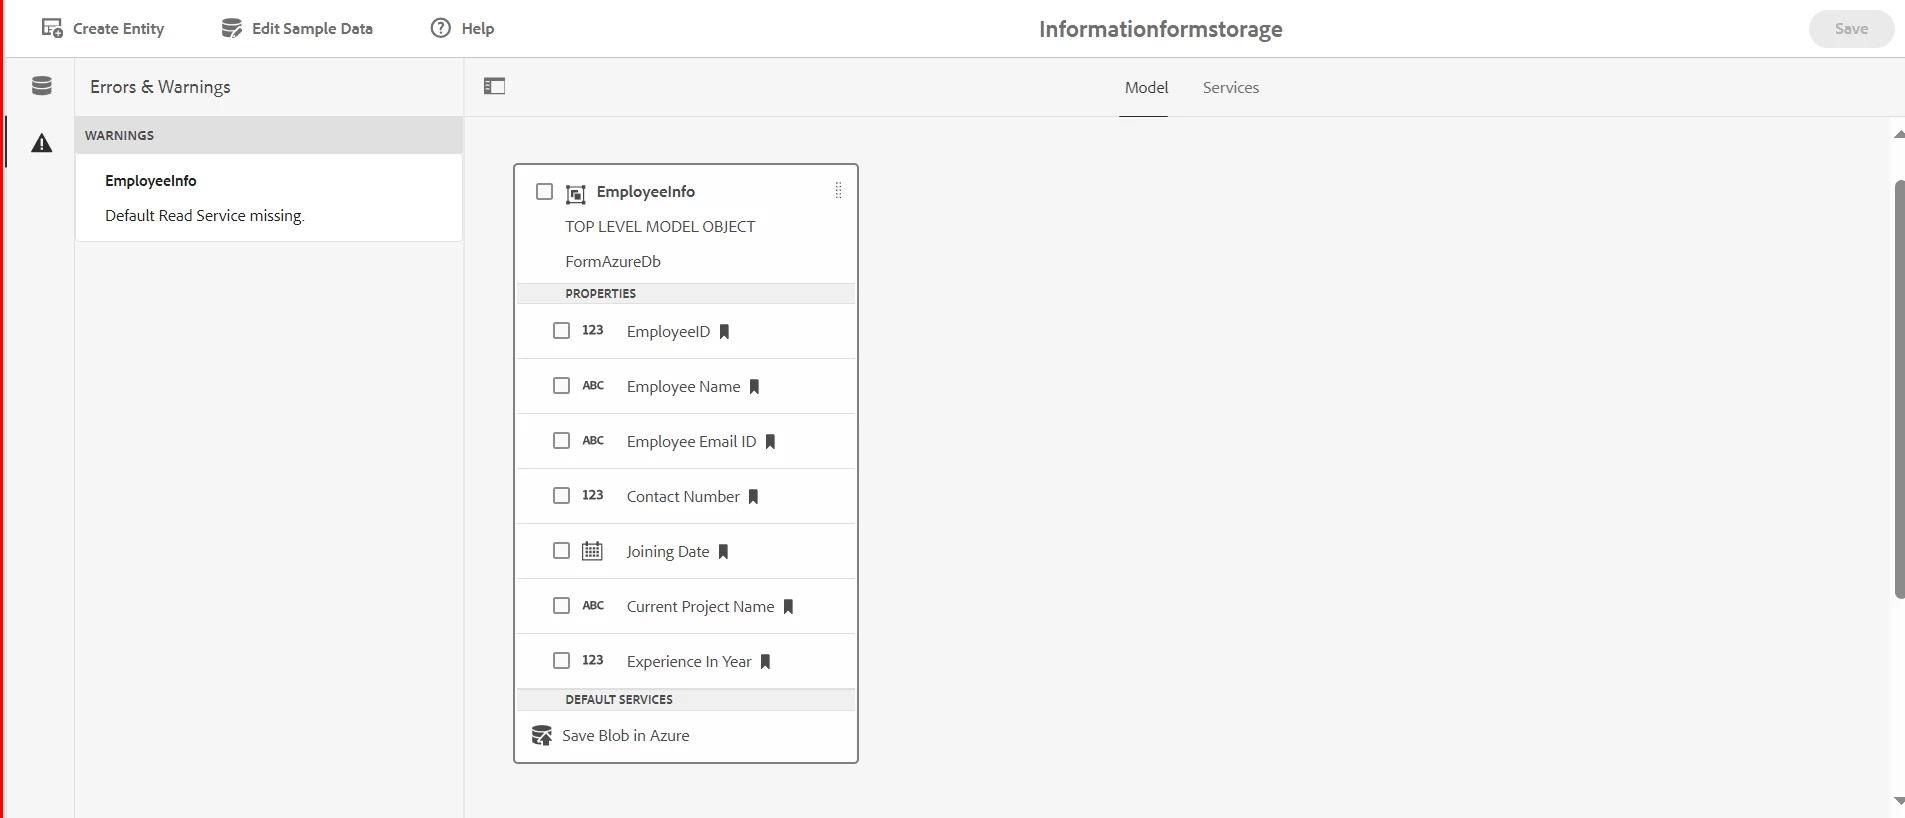This screenshot has height=818, width=1905.
Task: Click the EmployeeInfo entity object icon
Action: pos(576,193)
